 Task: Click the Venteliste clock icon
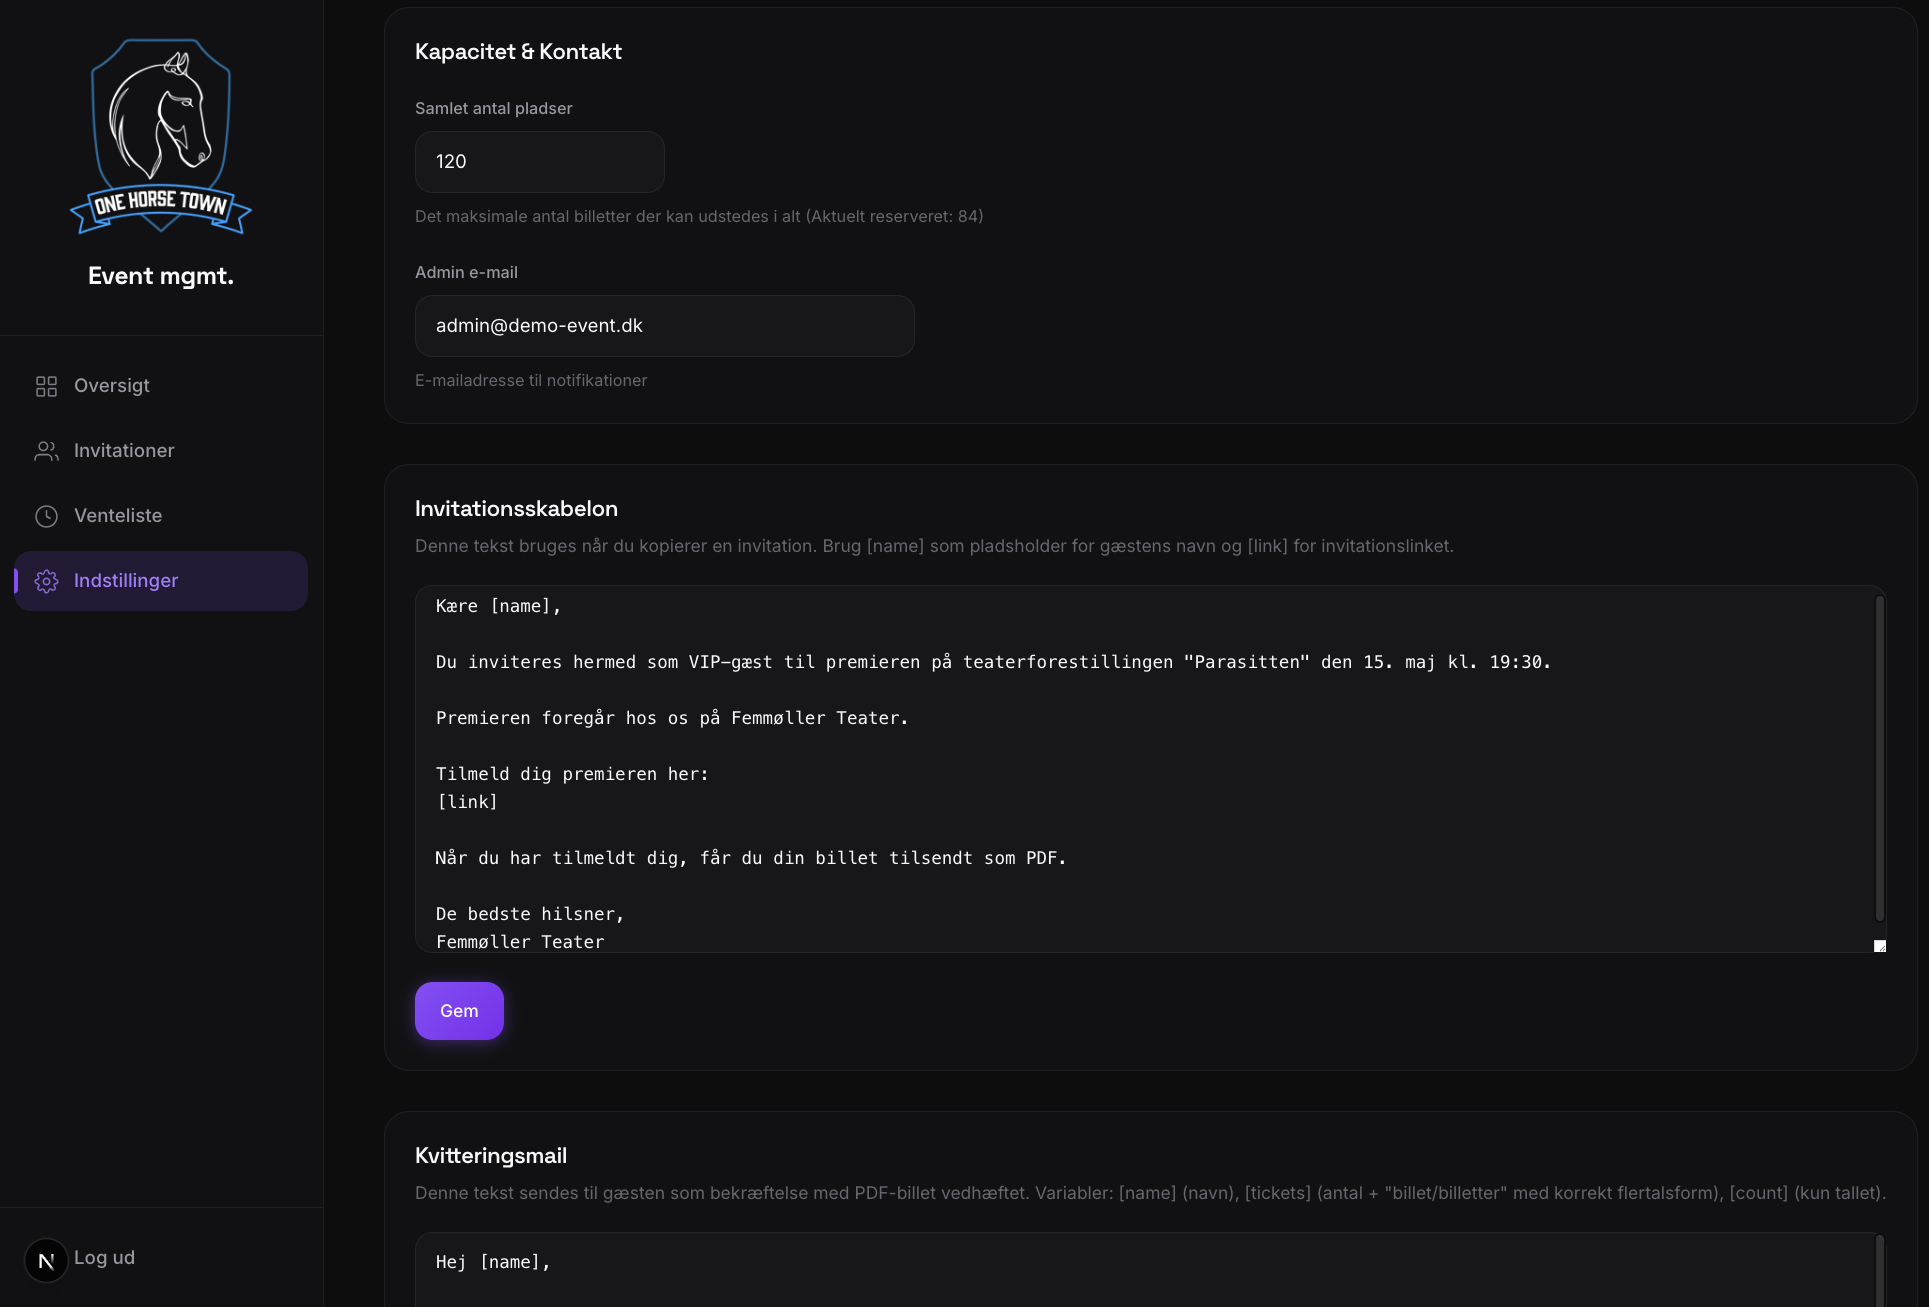[x=46, y=516]
